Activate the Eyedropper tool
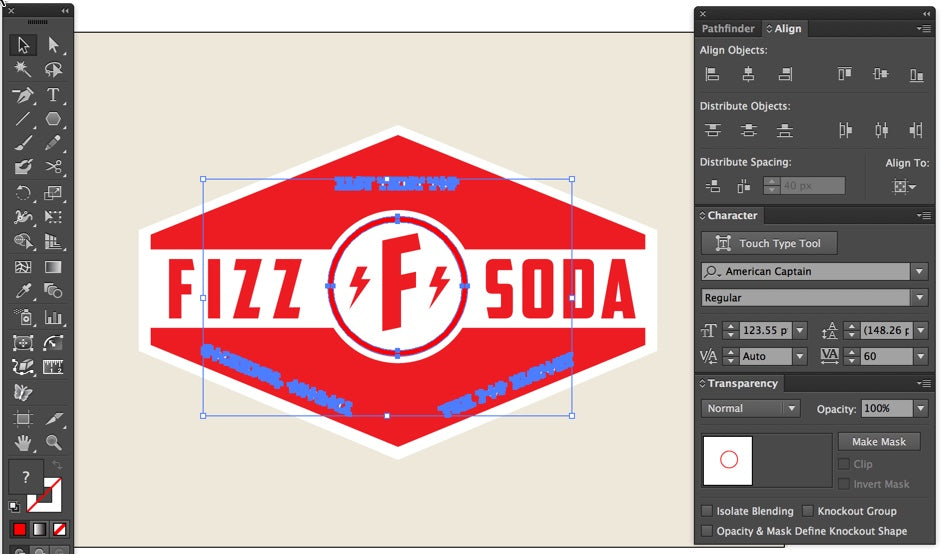 (22, 291)
